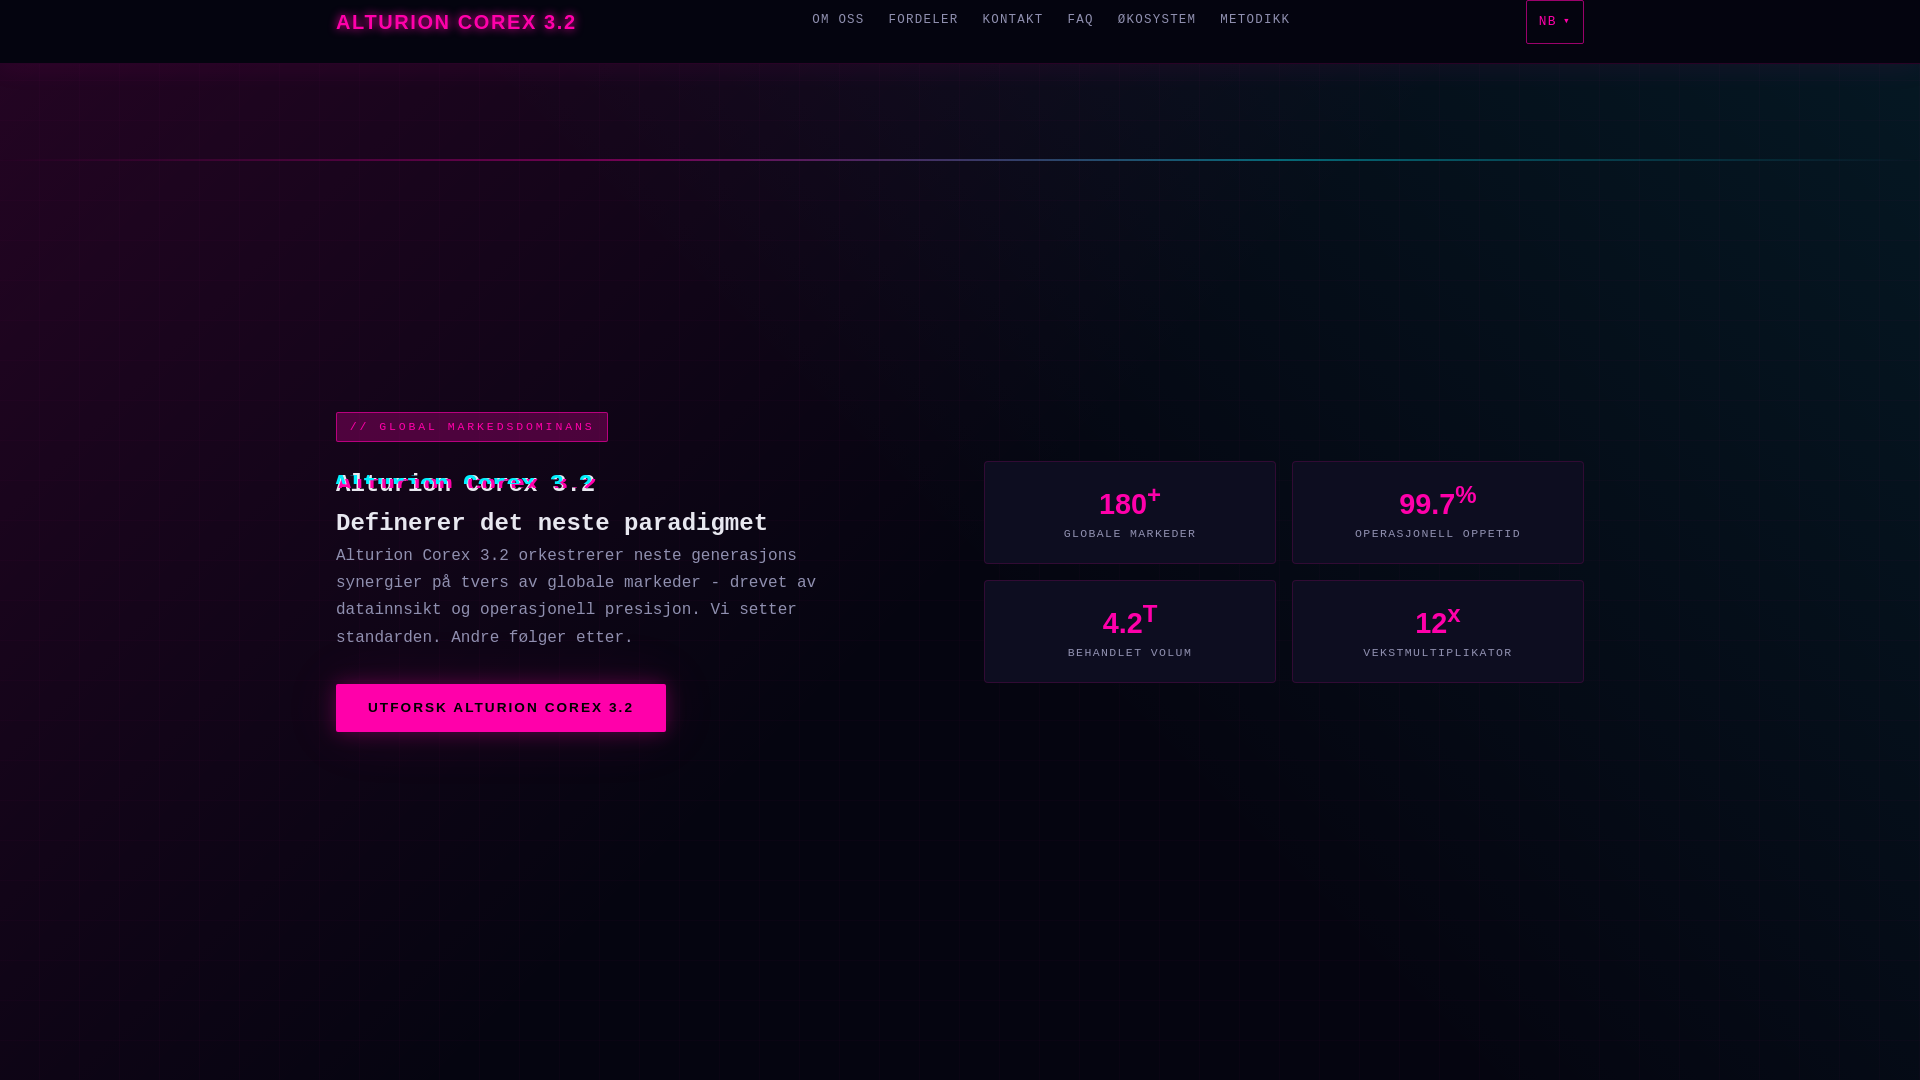Click the Utforsk Alturion Corex 3.2 button
This screenshot has height=1080, width=1920.
pyautogui.click(x=501, y=708)
